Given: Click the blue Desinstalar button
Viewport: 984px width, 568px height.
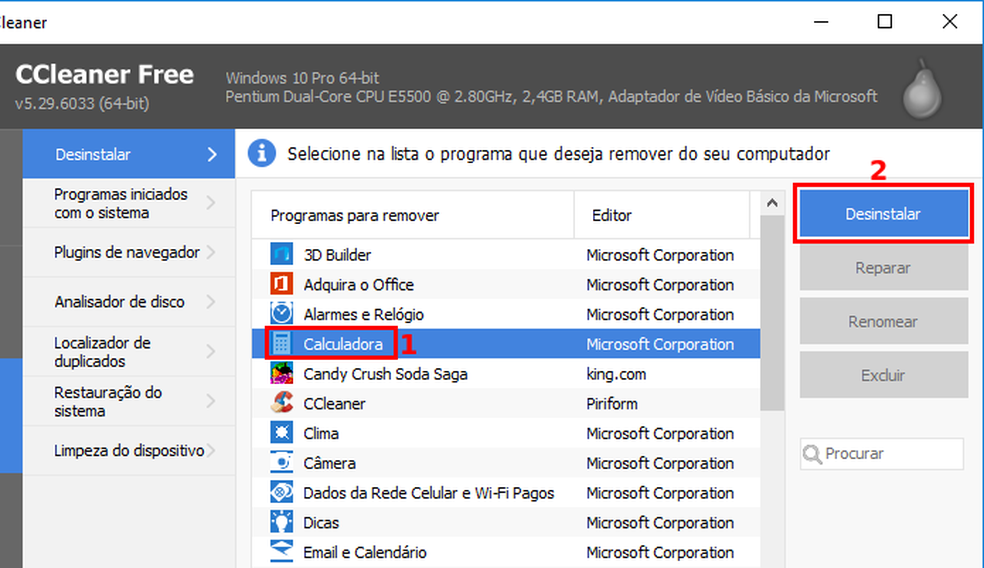Looking at the screenshot, I should (x=883, y=214).
